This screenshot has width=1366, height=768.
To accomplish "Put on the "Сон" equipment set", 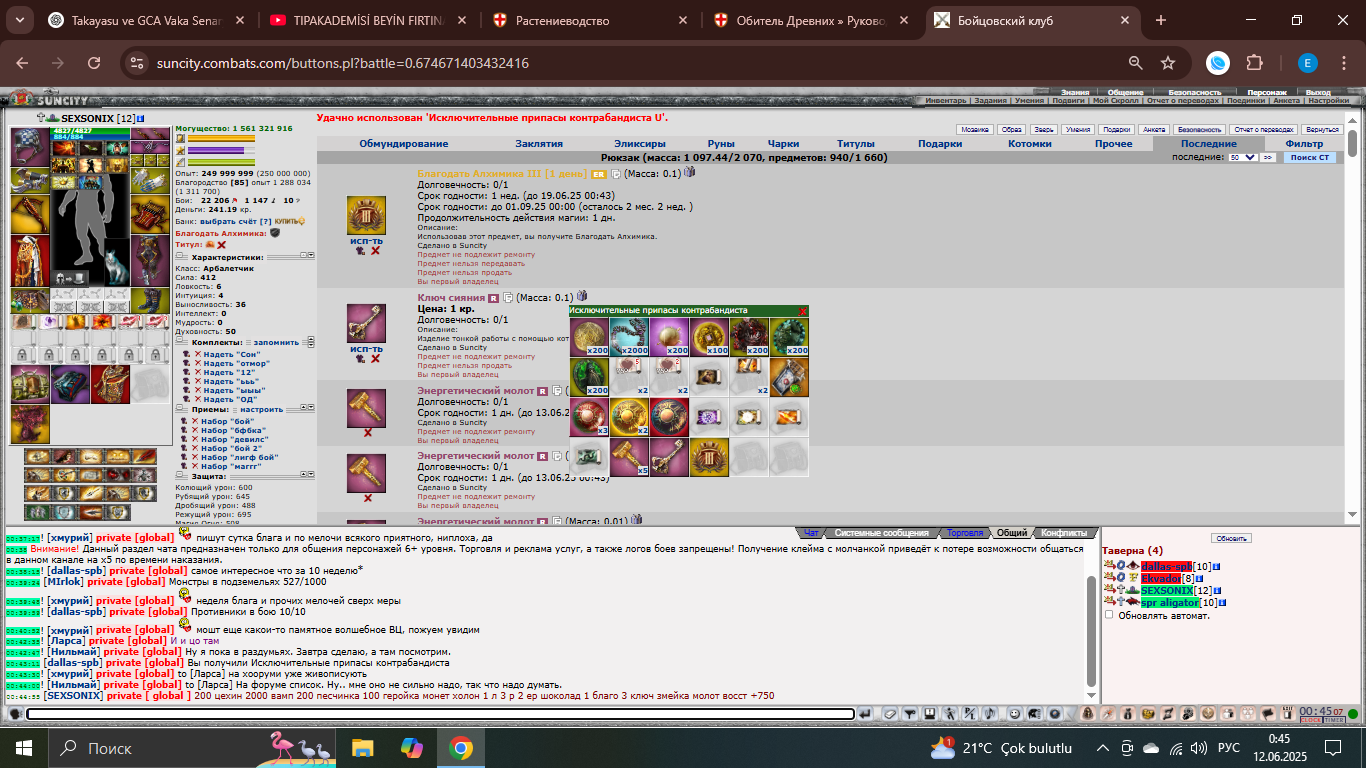I will (x=231, y=355).
